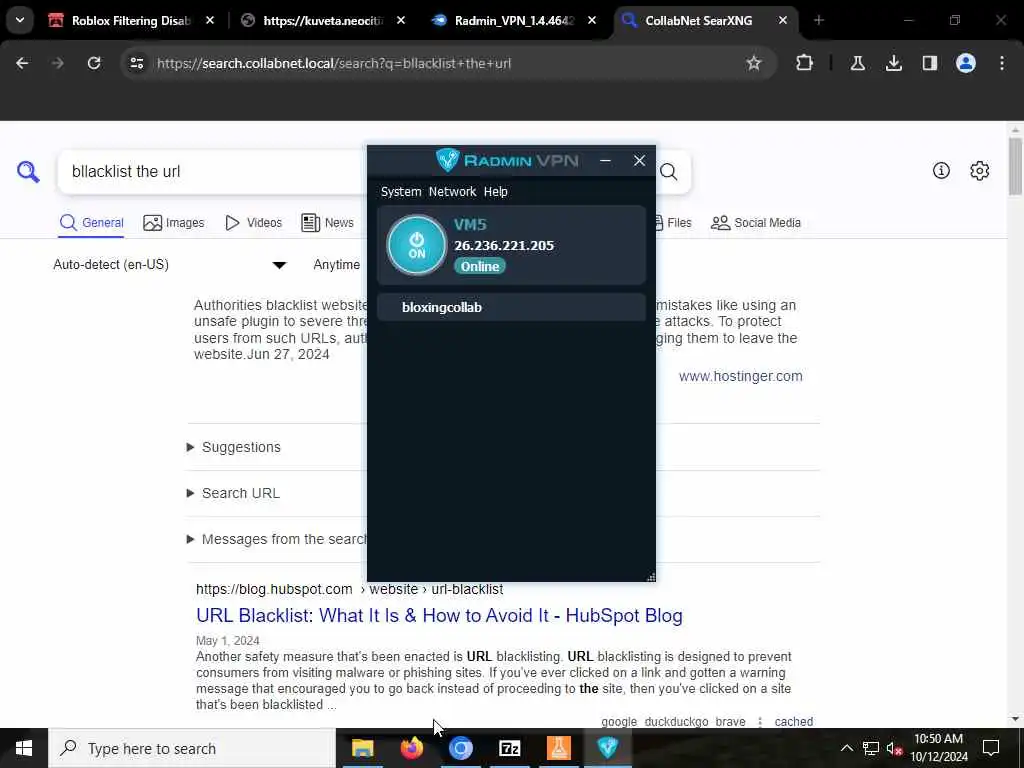Open the orange flask app on taskbar
Viewport: 1024px width, 768px height.
(x=558, y=748)
